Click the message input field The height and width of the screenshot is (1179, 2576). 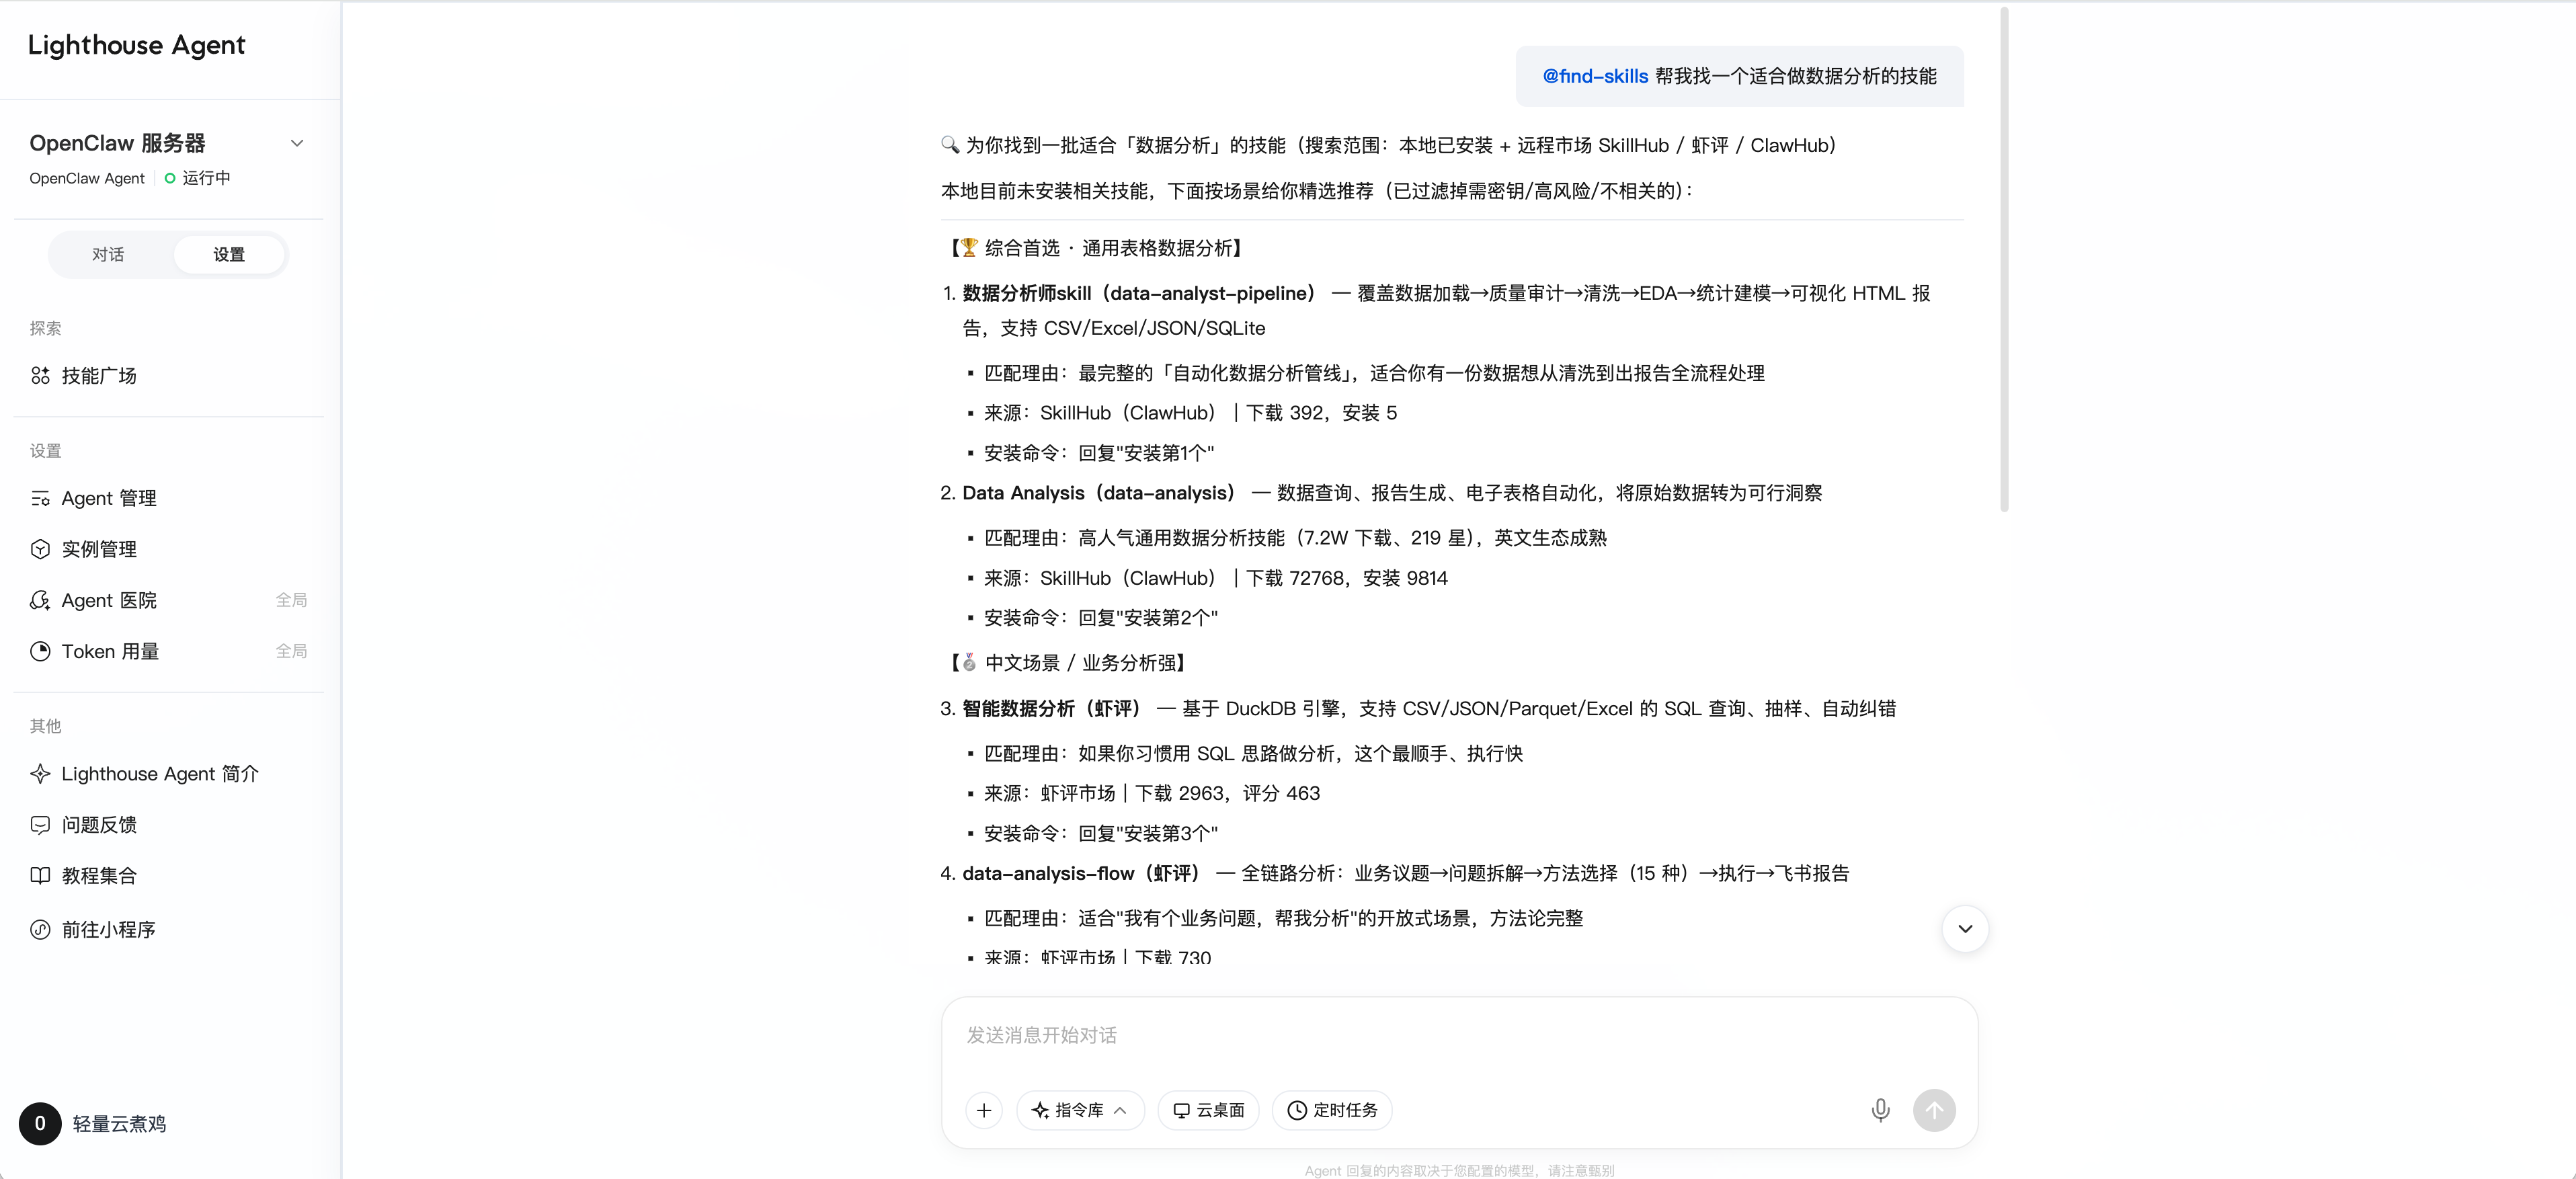pyautogui.click(x=1459, y=1036)
